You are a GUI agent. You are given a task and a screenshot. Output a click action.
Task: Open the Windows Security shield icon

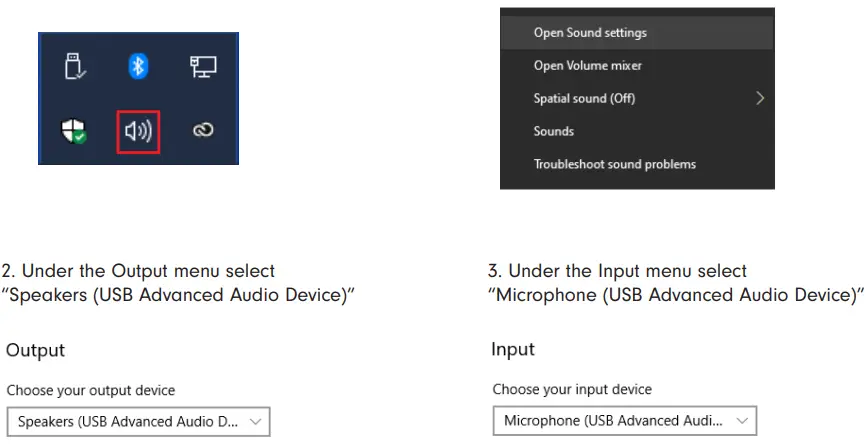(75, 131)
